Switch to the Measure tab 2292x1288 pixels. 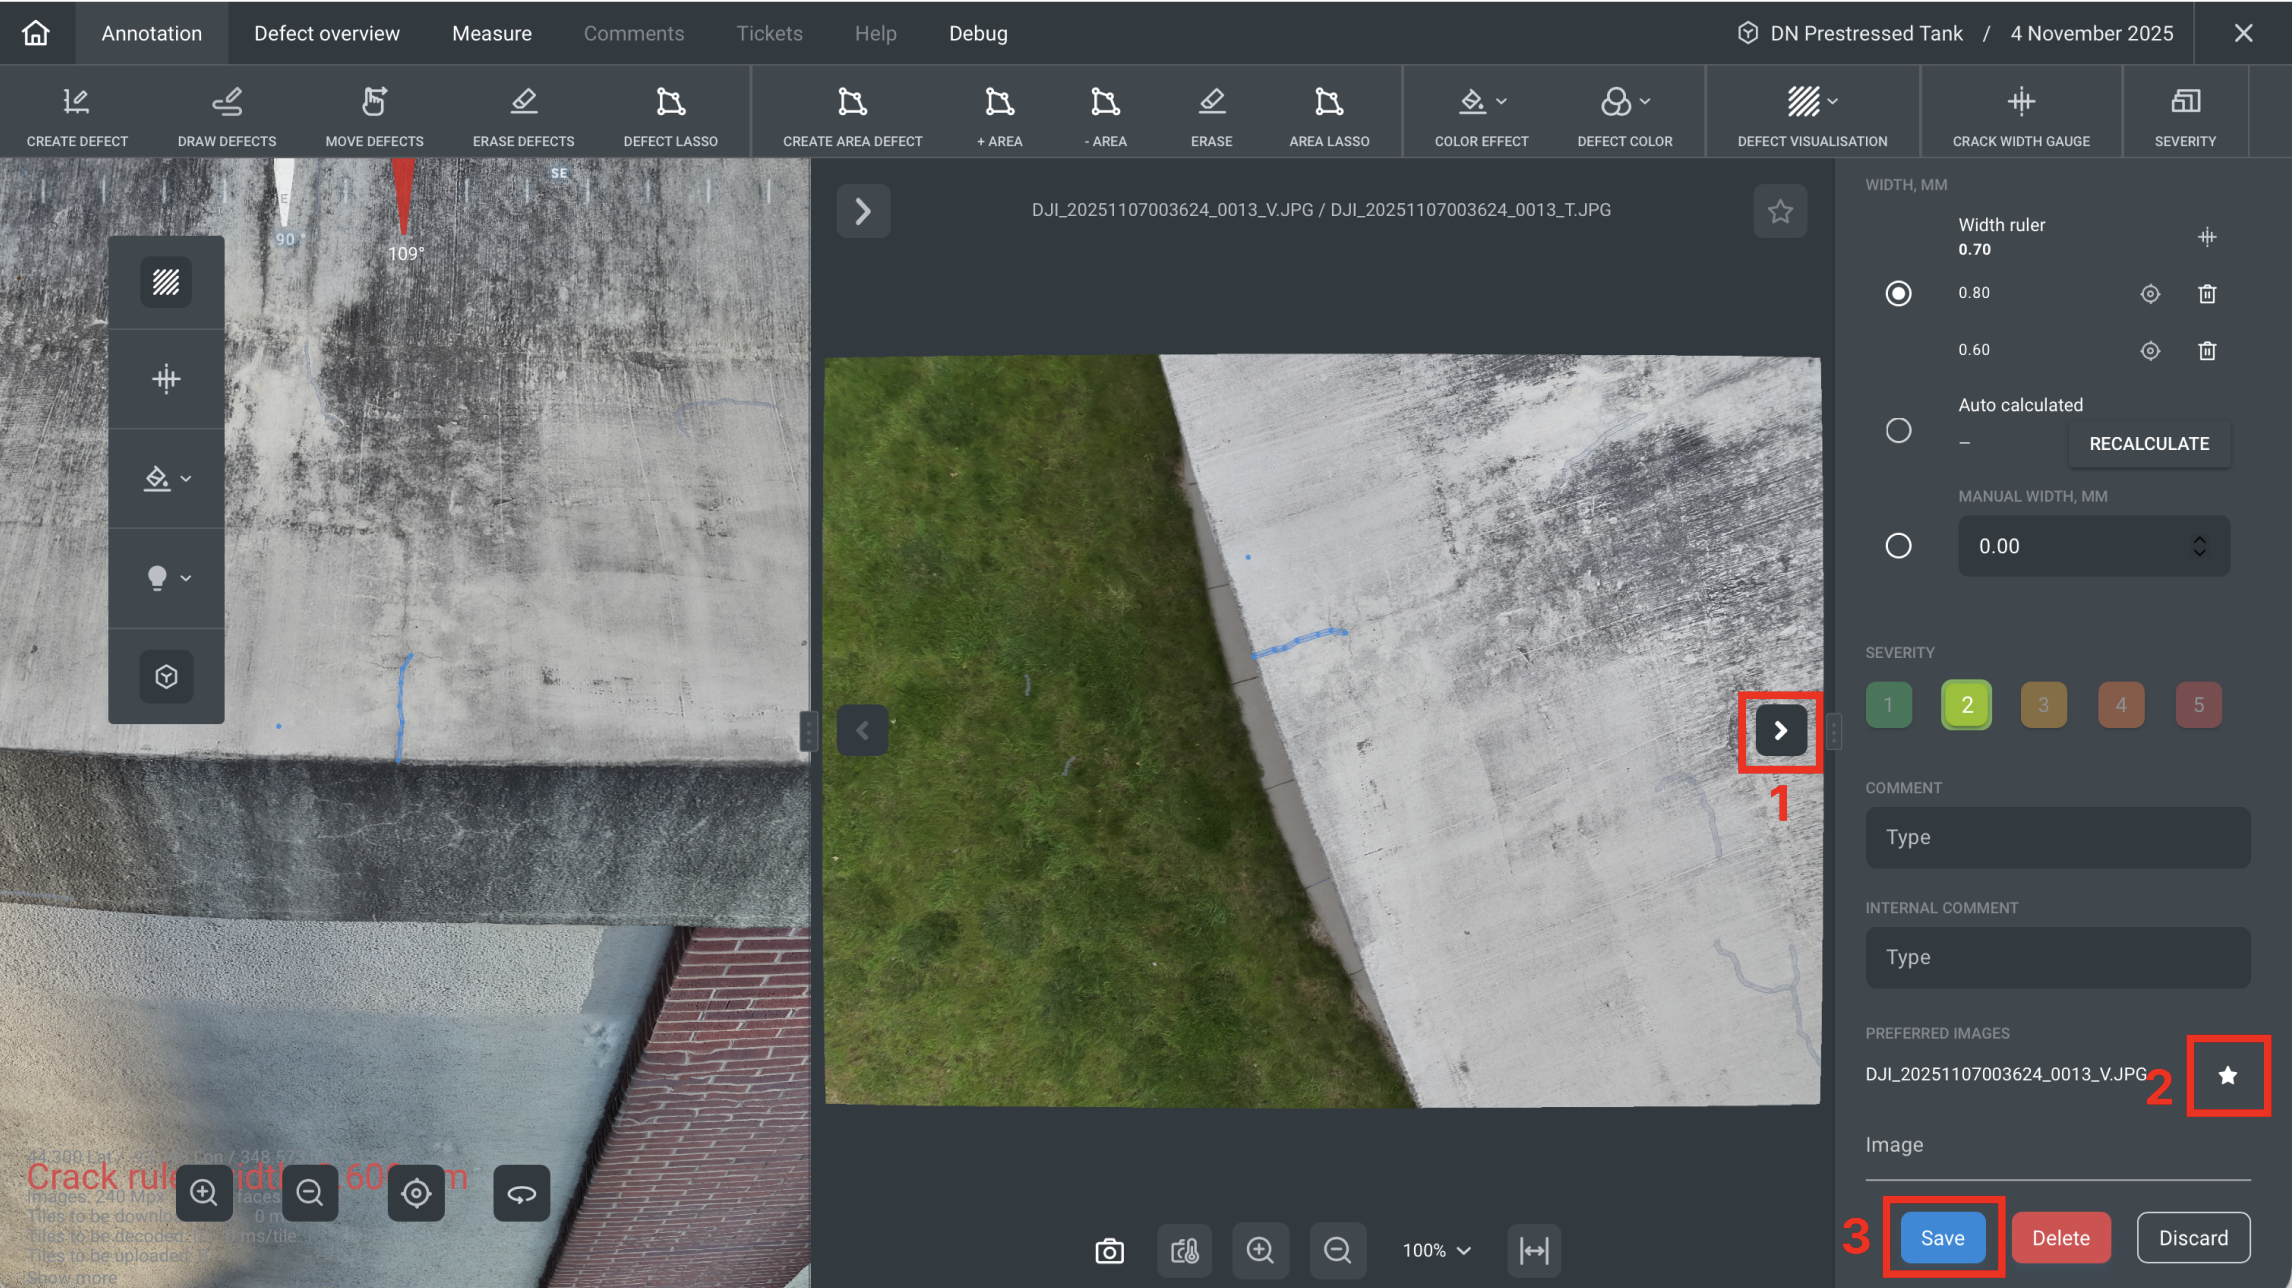[x=491, y=33]
